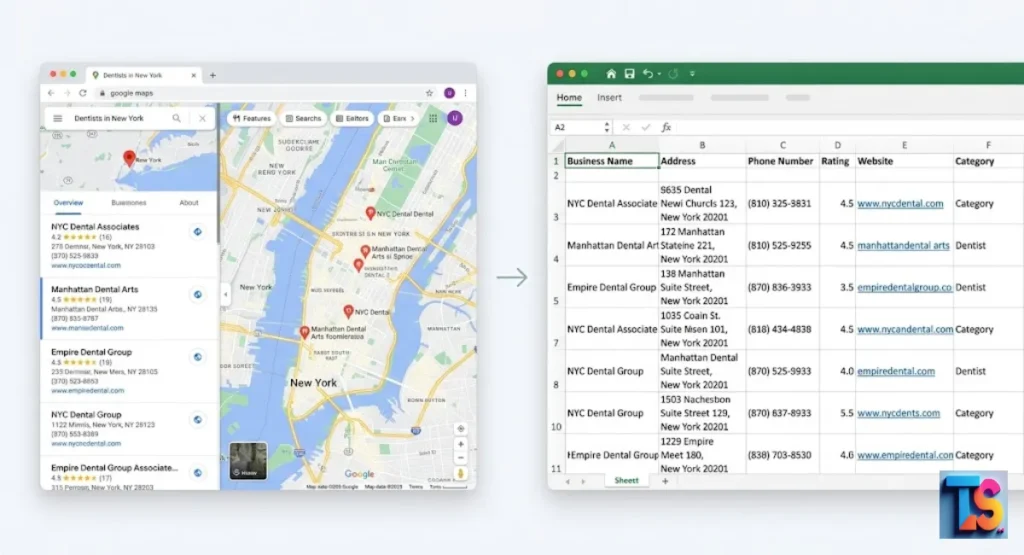Screen dimensions: 1024x555
Task: Open www.nycocaental.com in the Maps listing
Action: pyautogui.click(x=86, y=266)
